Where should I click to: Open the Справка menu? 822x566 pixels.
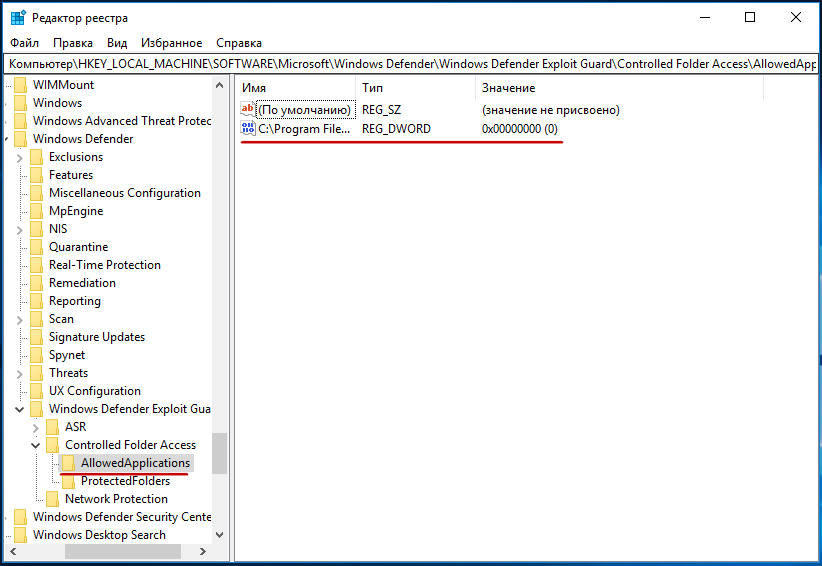click(239, 43)
